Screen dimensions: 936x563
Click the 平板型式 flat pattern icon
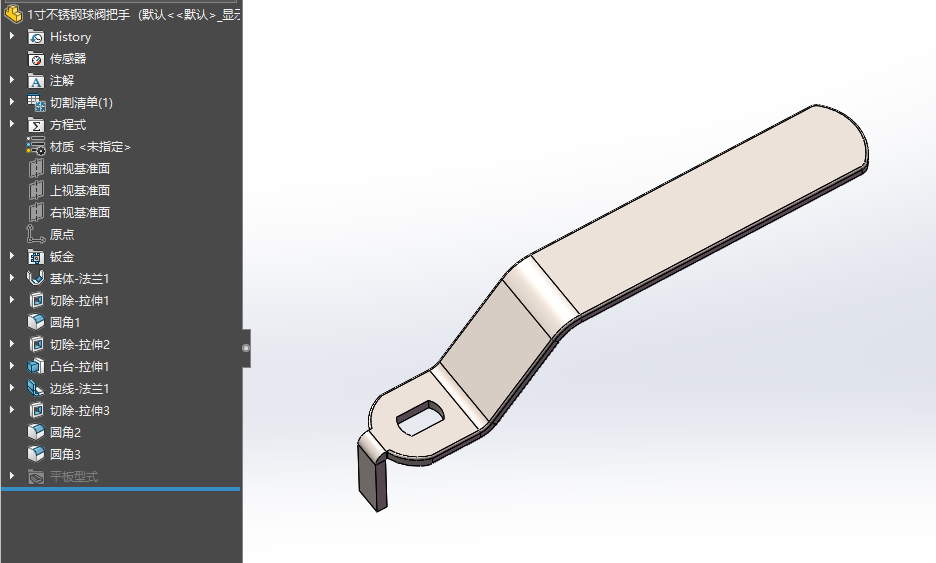click(36, 476)
